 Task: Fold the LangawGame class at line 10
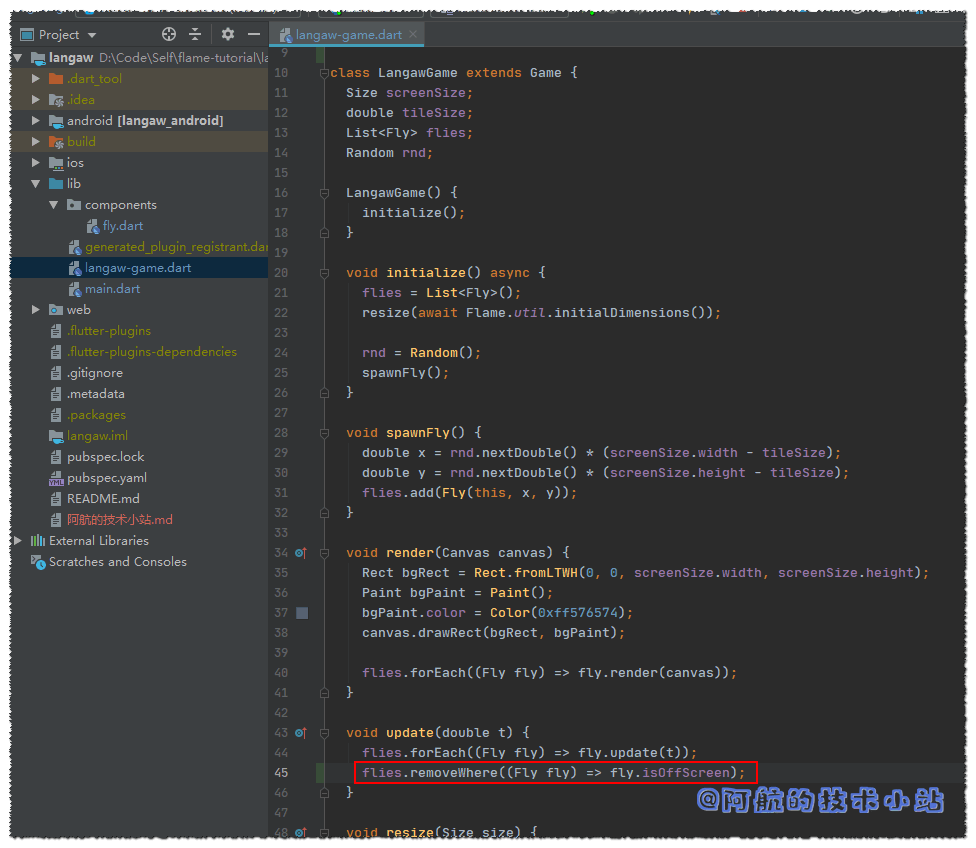pyautogui.click(x=322, y=73)
